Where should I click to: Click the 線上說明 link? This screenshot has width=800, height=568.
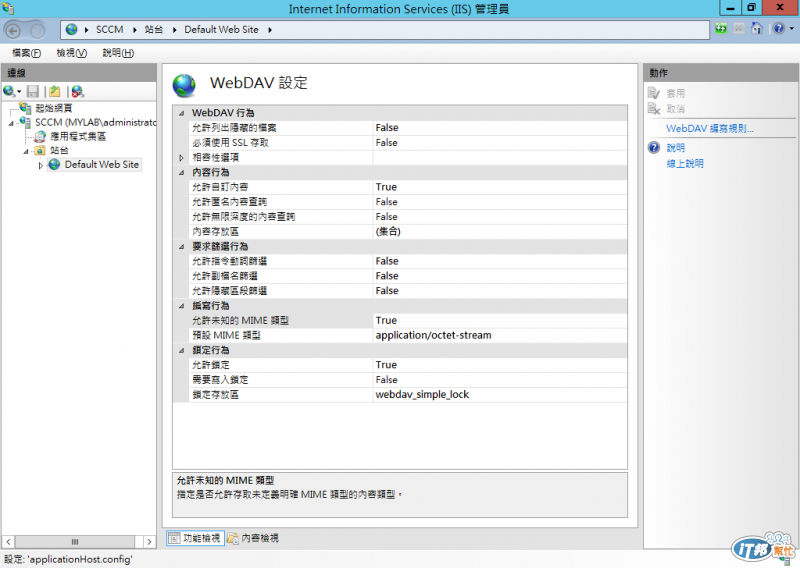pos(685,163)
